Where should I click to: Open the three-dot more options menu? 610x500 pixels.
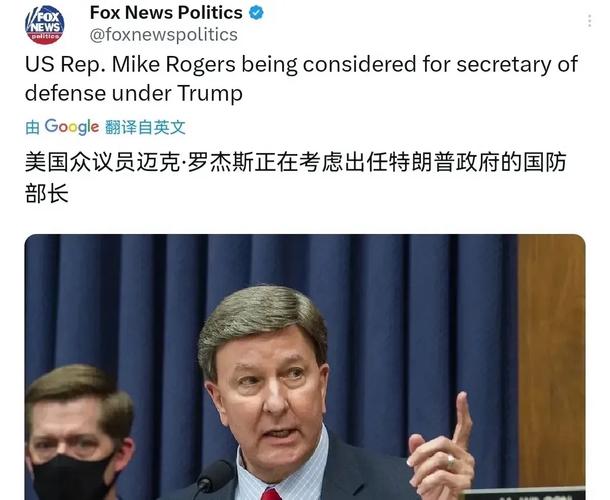tap(590, 21)
